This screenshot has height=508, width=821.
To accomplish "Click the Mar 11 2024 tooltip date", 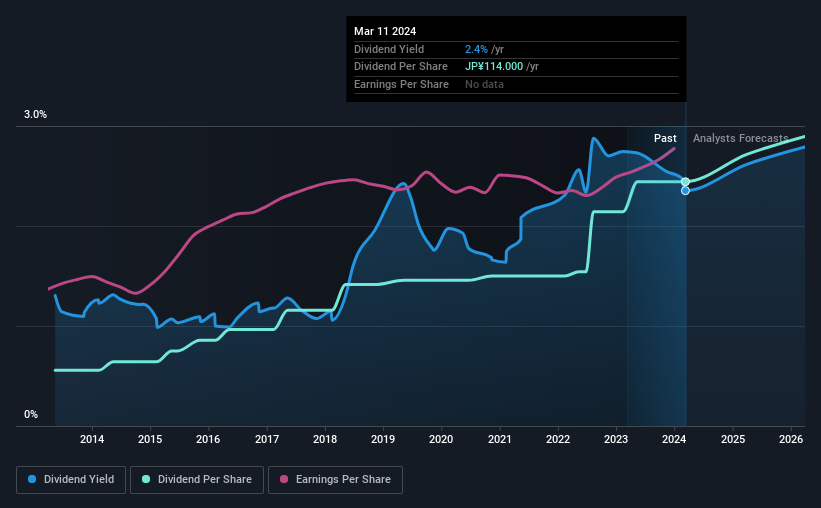I will (385, 31).
